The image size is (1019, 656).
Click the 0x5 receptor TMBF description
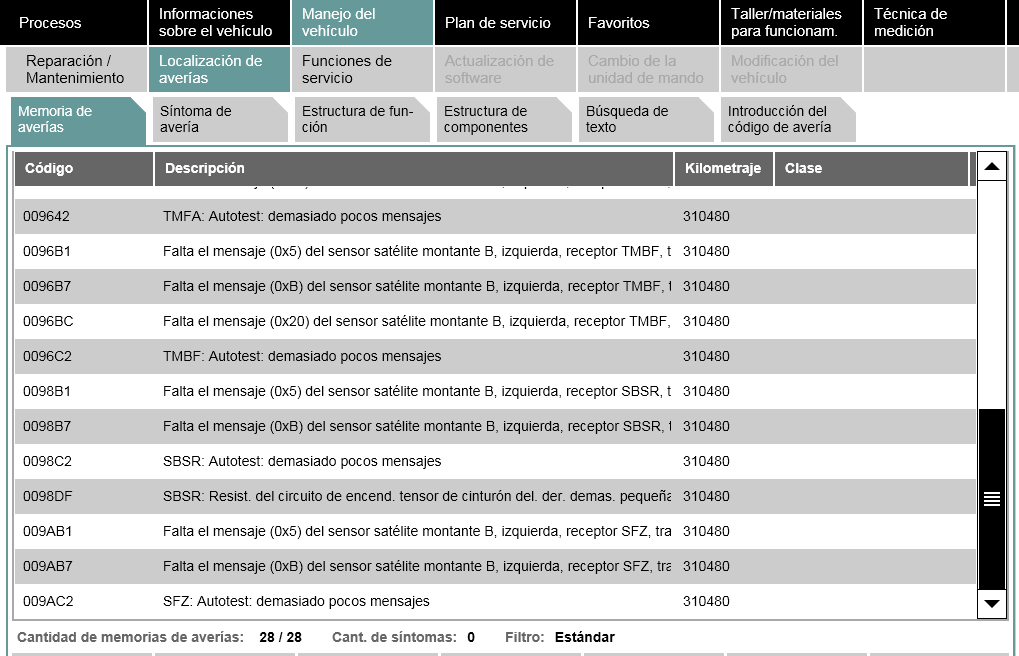(x=417, y=252)
